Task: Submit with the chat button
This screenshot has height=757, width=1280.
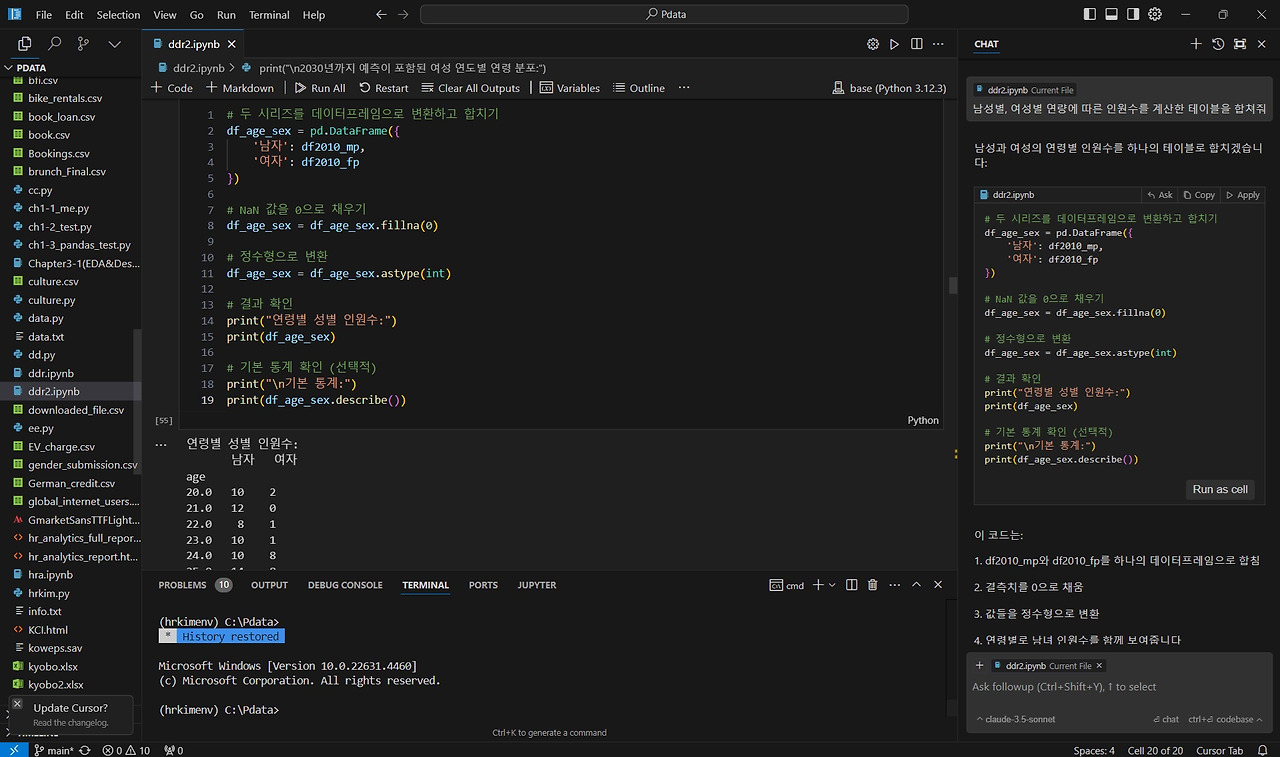Action: 1166,719
